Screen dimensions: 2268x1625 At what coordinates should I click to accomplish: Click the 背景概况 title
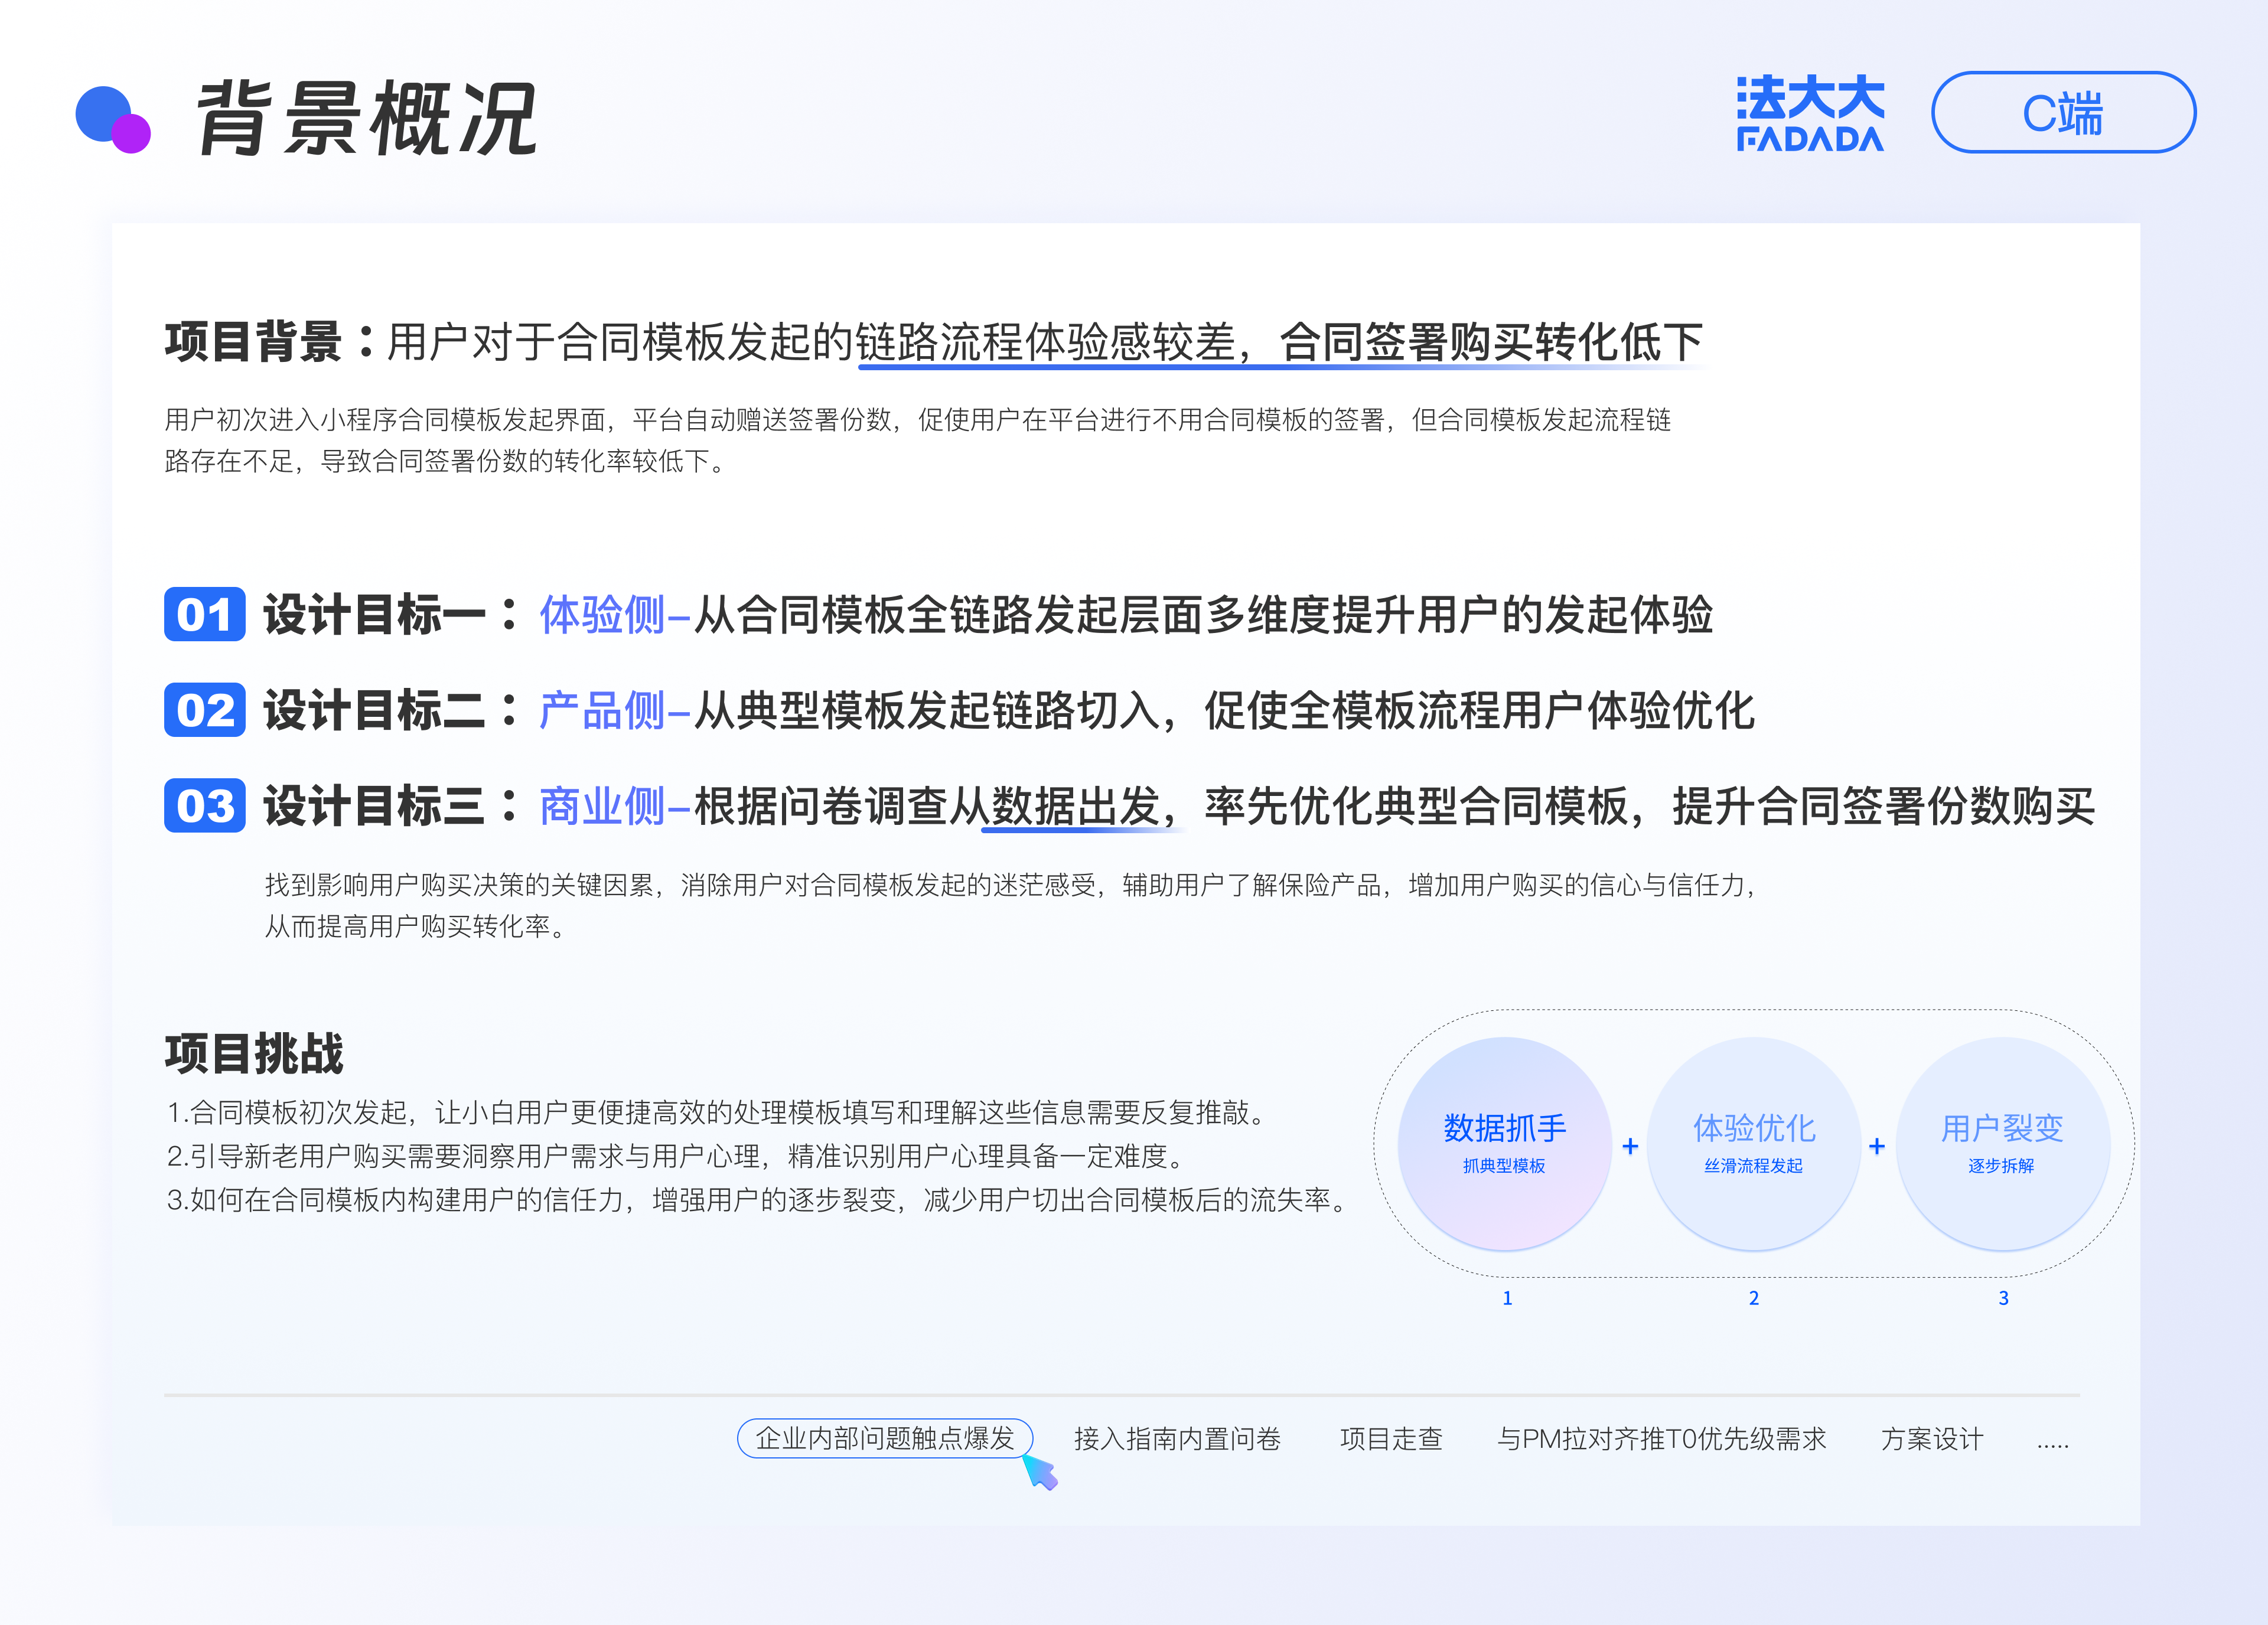367,119
